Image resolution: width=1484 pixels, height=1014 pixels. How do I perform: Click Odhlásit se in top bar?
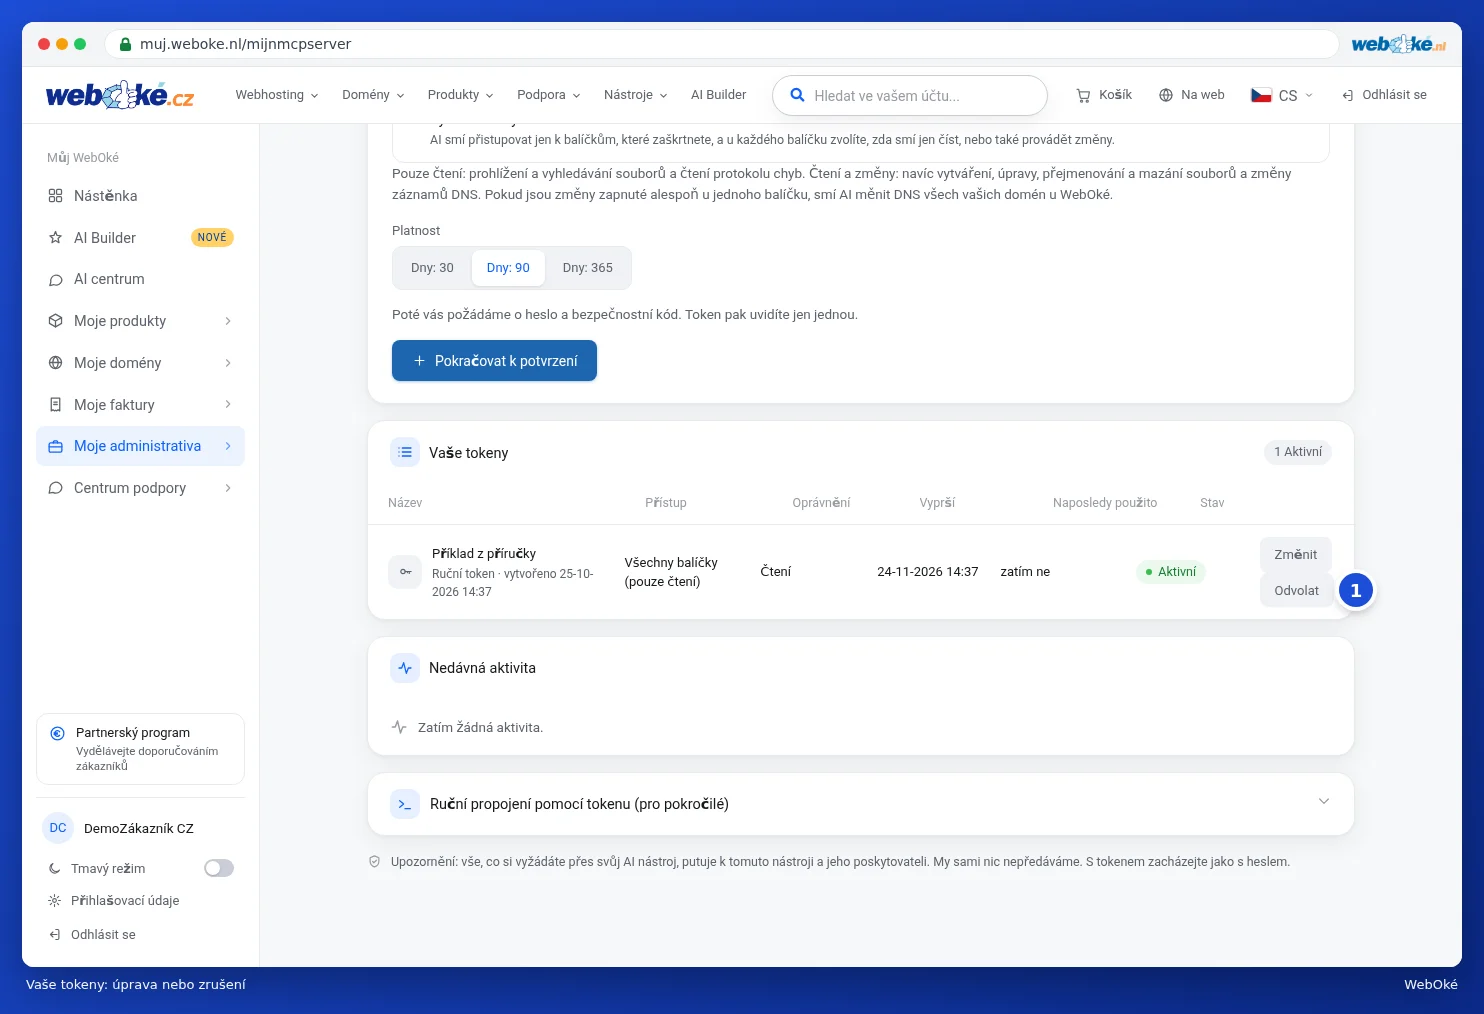tap(1384, 95)
